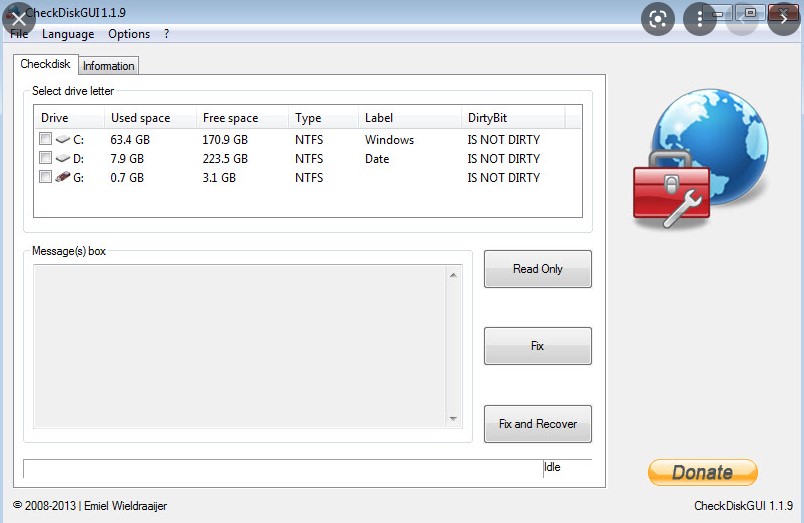Click the CheckDiskGUI 1.1.9 window title
The height and width of the screenshot is (523, 804).
75,12
